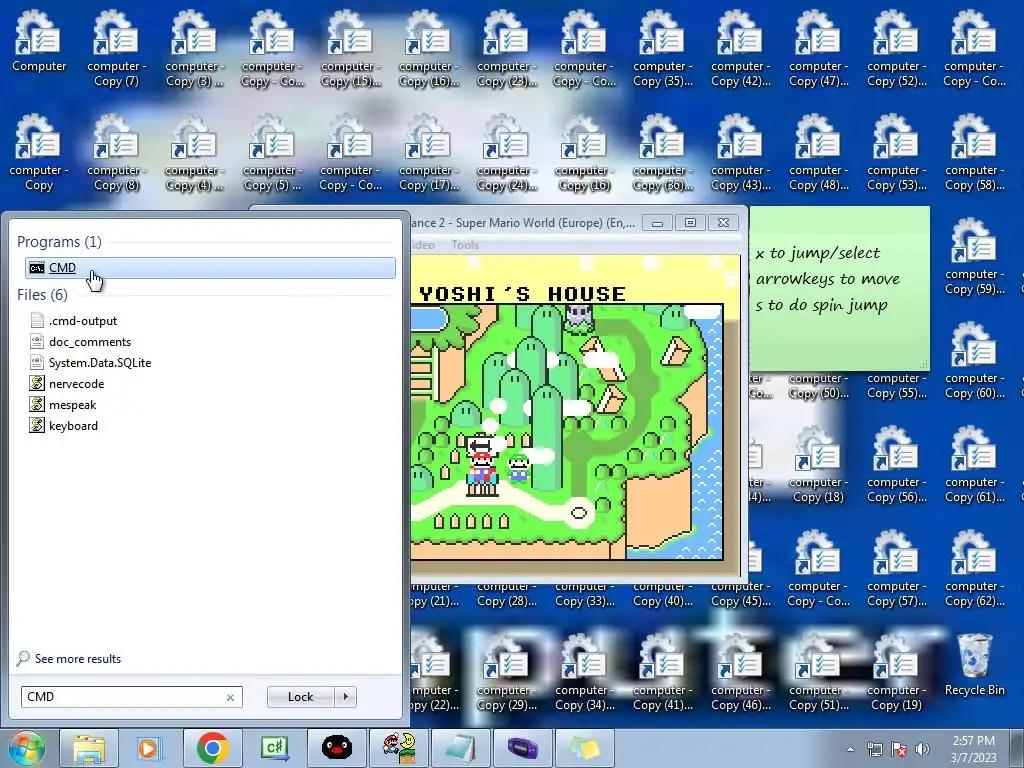Switch to the Game Boy Advance emulator taskbar button
This screenshot has height=768, width=1024.
click(522, 748)
